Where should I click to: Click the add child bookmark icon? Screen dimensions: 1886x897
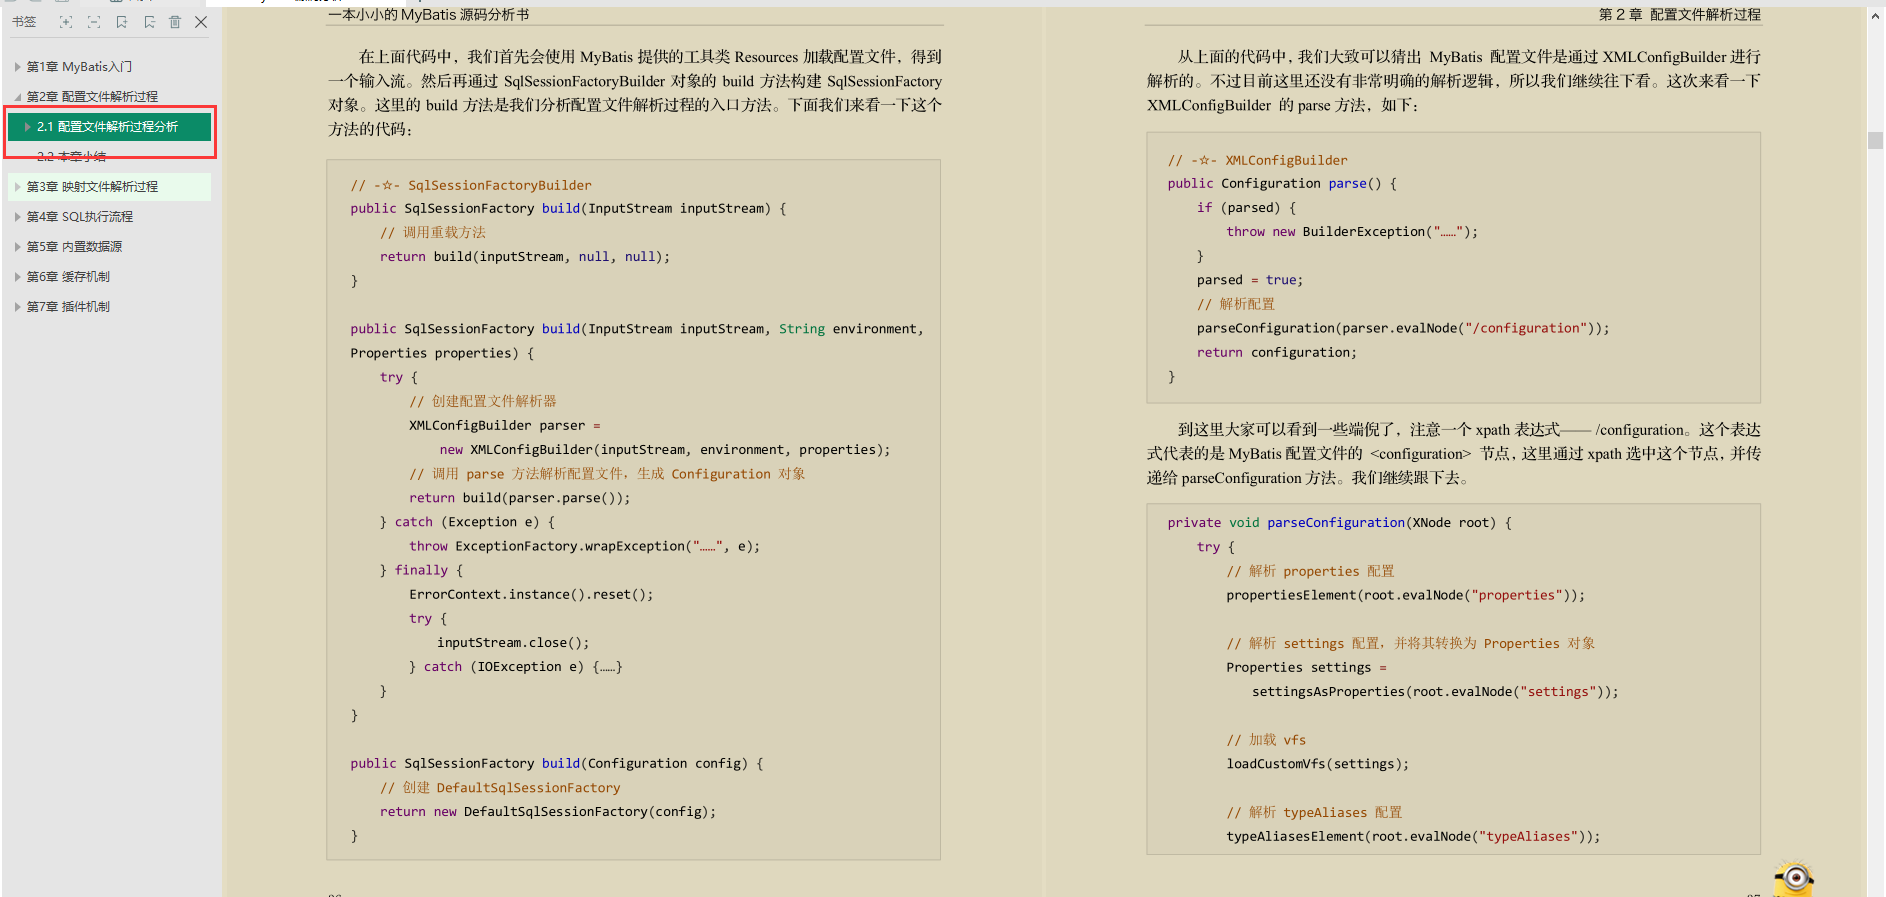(x=149, y=22)
